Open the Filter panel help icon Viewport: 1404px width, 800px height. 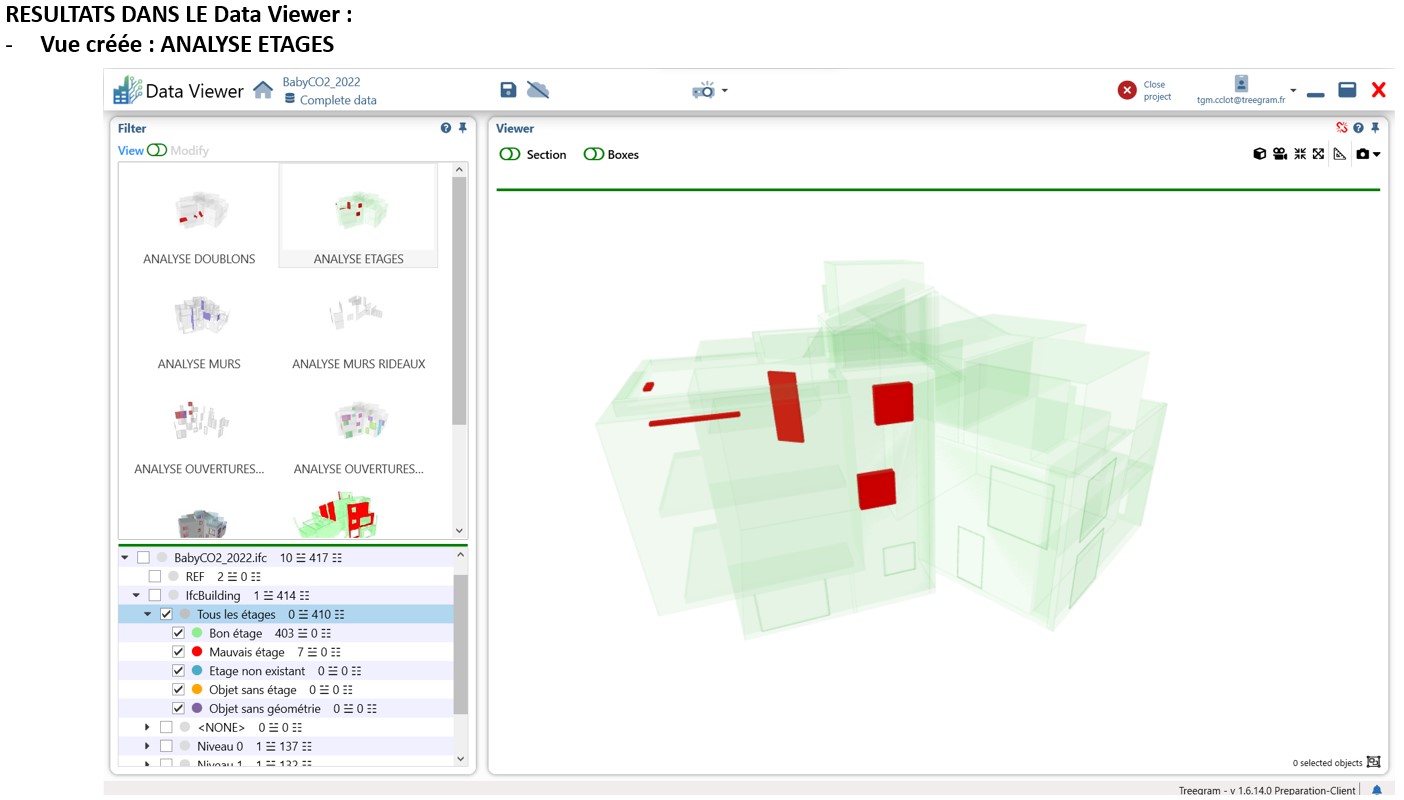[445, 128]
